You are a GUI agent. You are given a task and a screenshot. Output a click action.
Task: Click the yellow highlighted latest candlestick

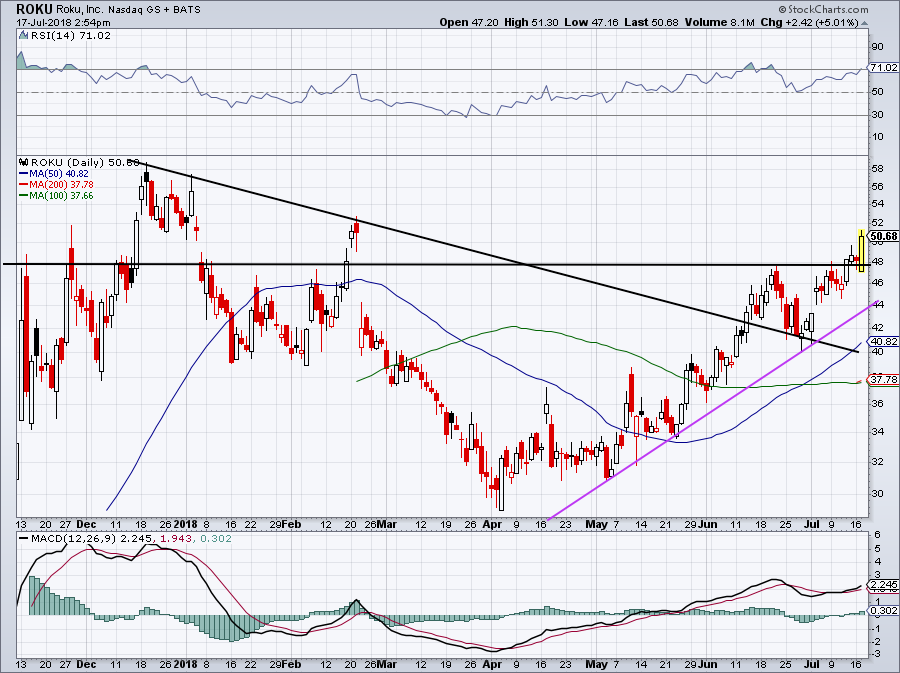pos(862,251)
